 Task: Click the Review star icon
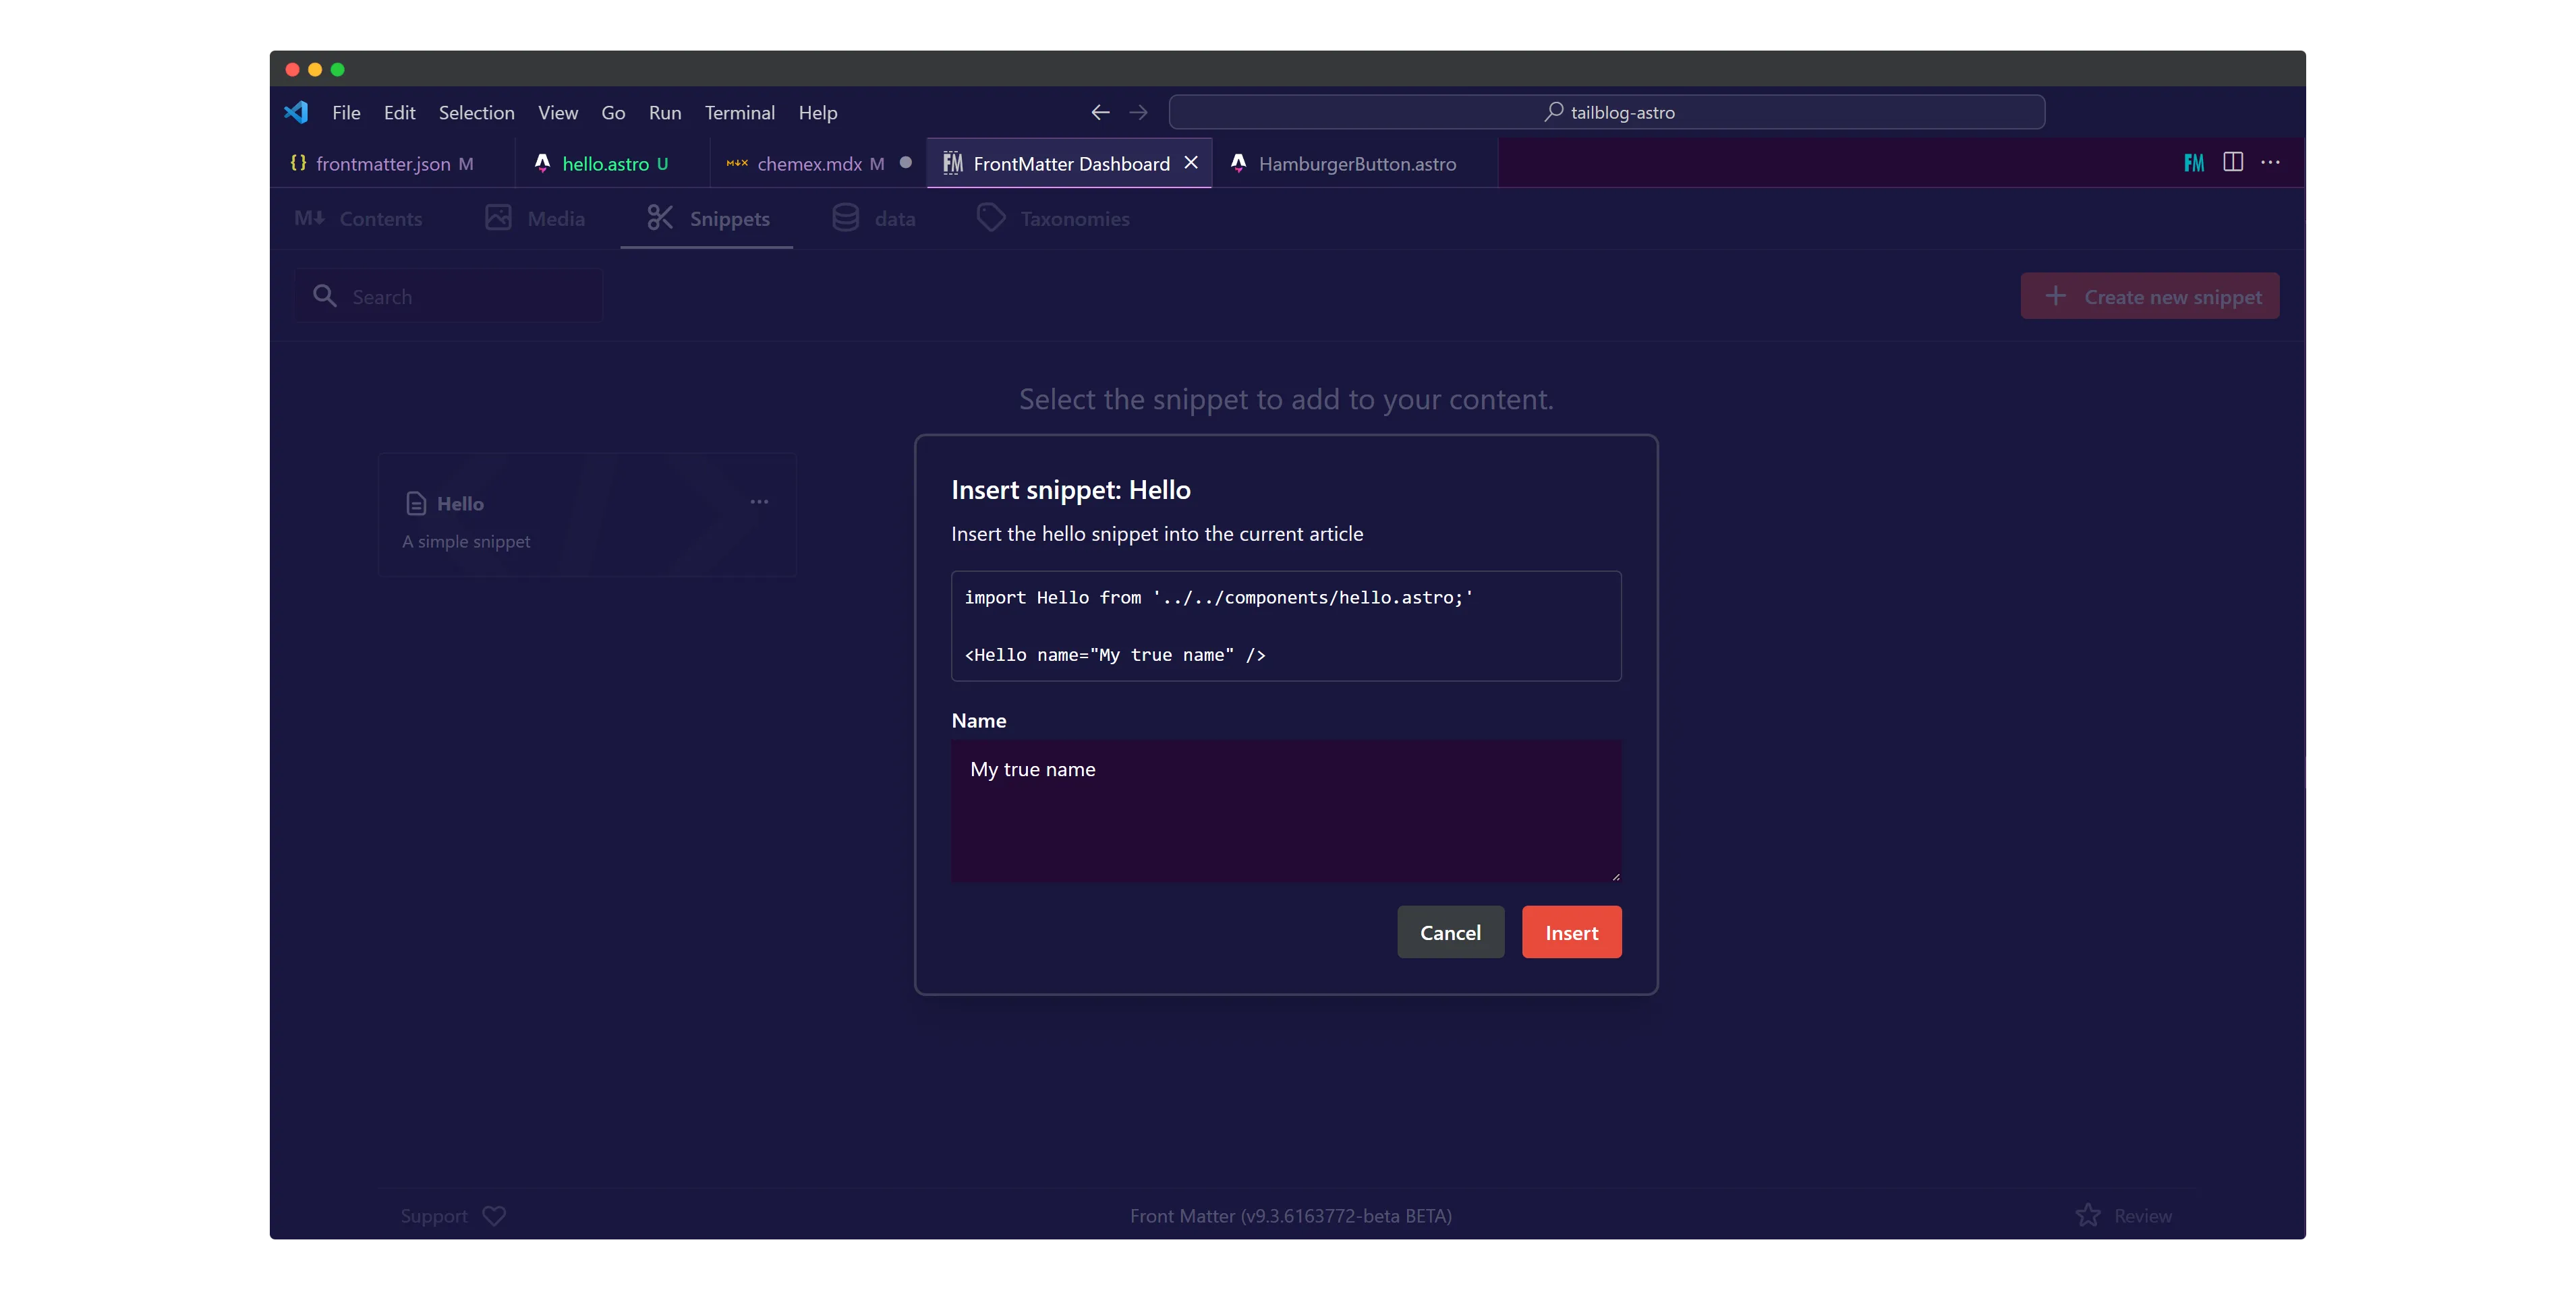coord(2088,1215)
